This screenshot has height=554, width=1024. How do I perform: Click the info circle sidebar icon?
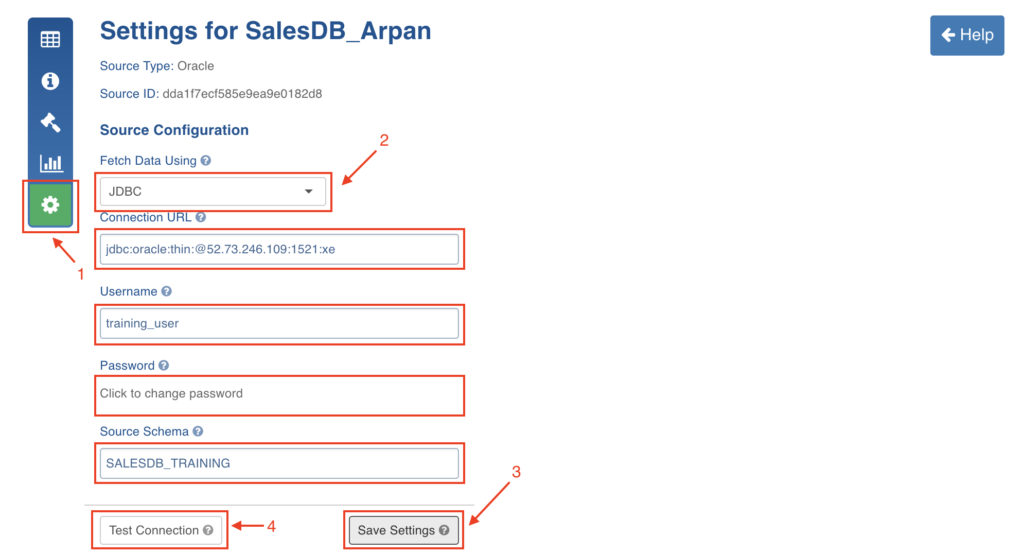pyautogui.click(x=50, y=81)
